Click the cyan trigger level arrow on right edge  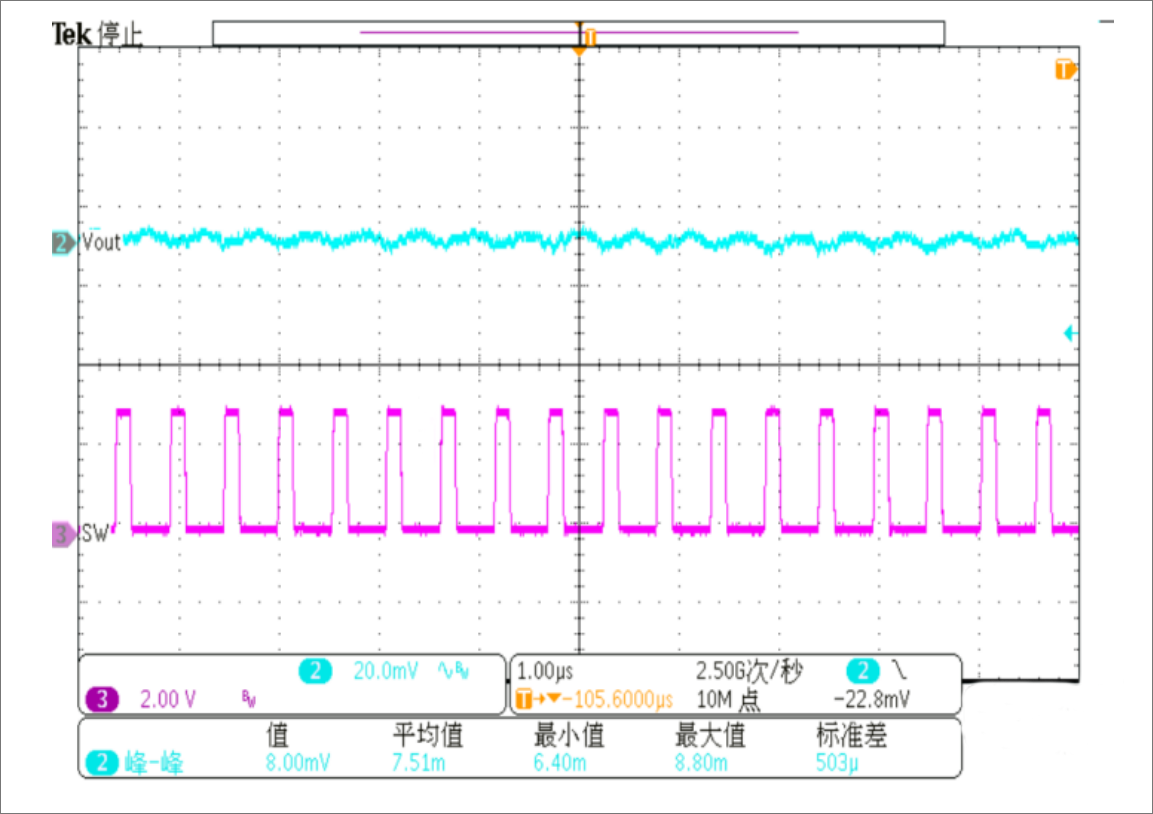point(1070,333)
